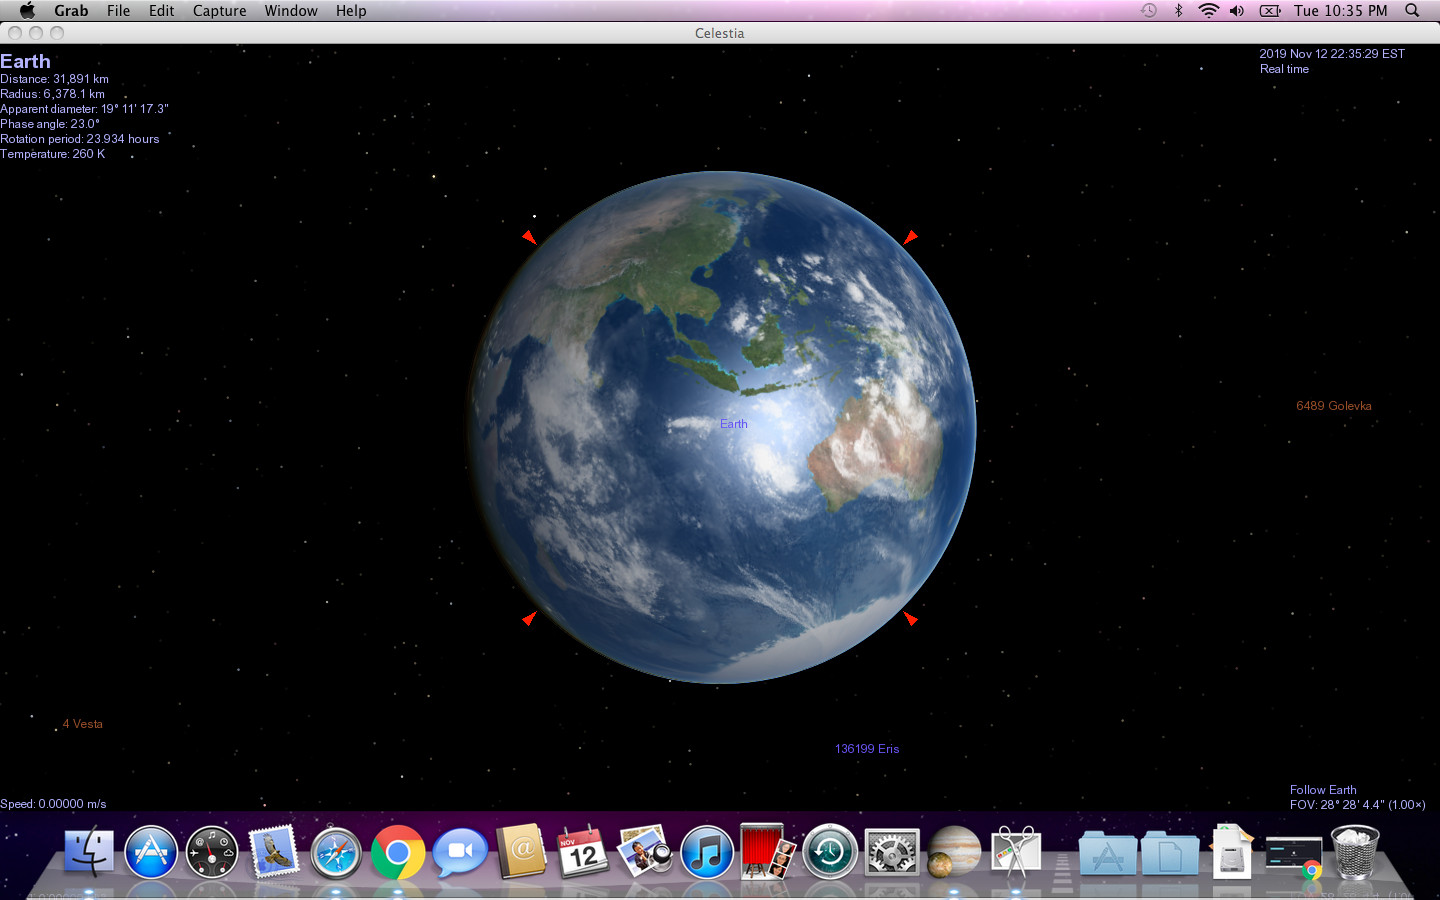Open Spotlight search in the menu bar

(1411, 11)
